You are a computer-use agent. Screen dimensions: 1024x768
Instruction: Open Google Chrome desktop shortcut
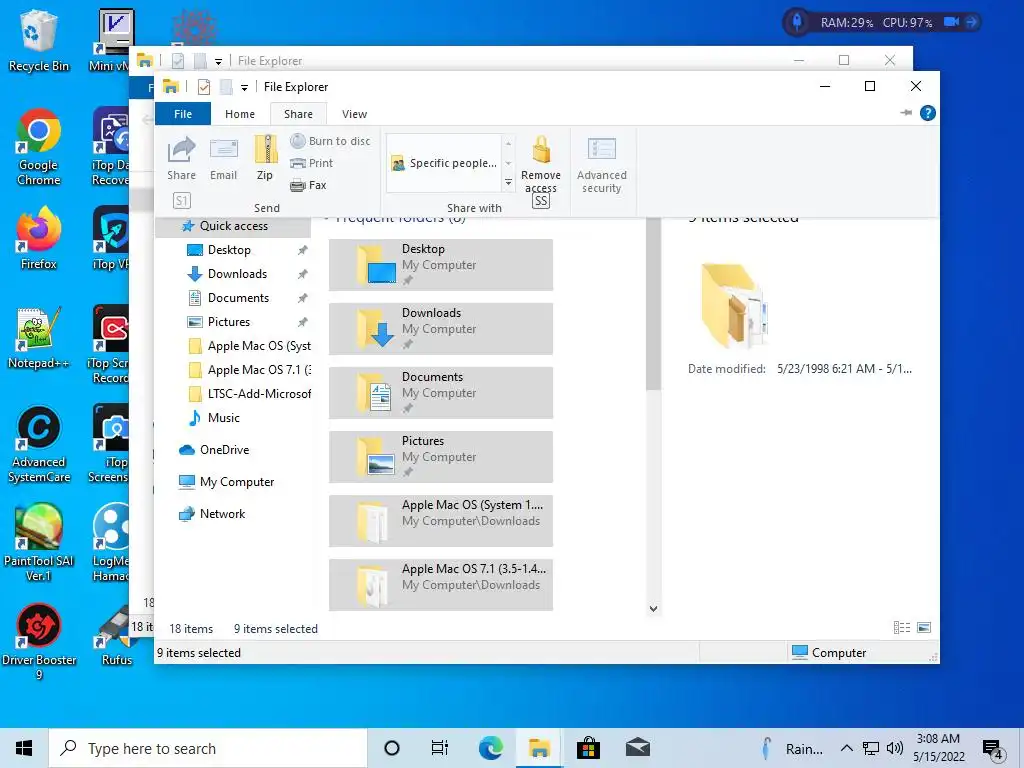tap(39, 147)
